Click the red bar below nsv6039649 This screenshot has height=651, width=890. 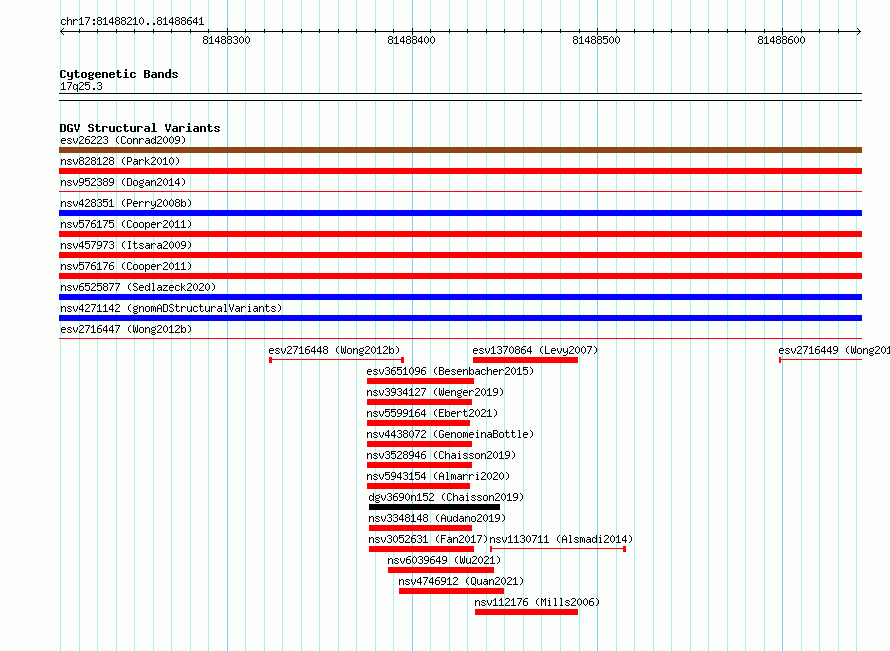(441, 570)
